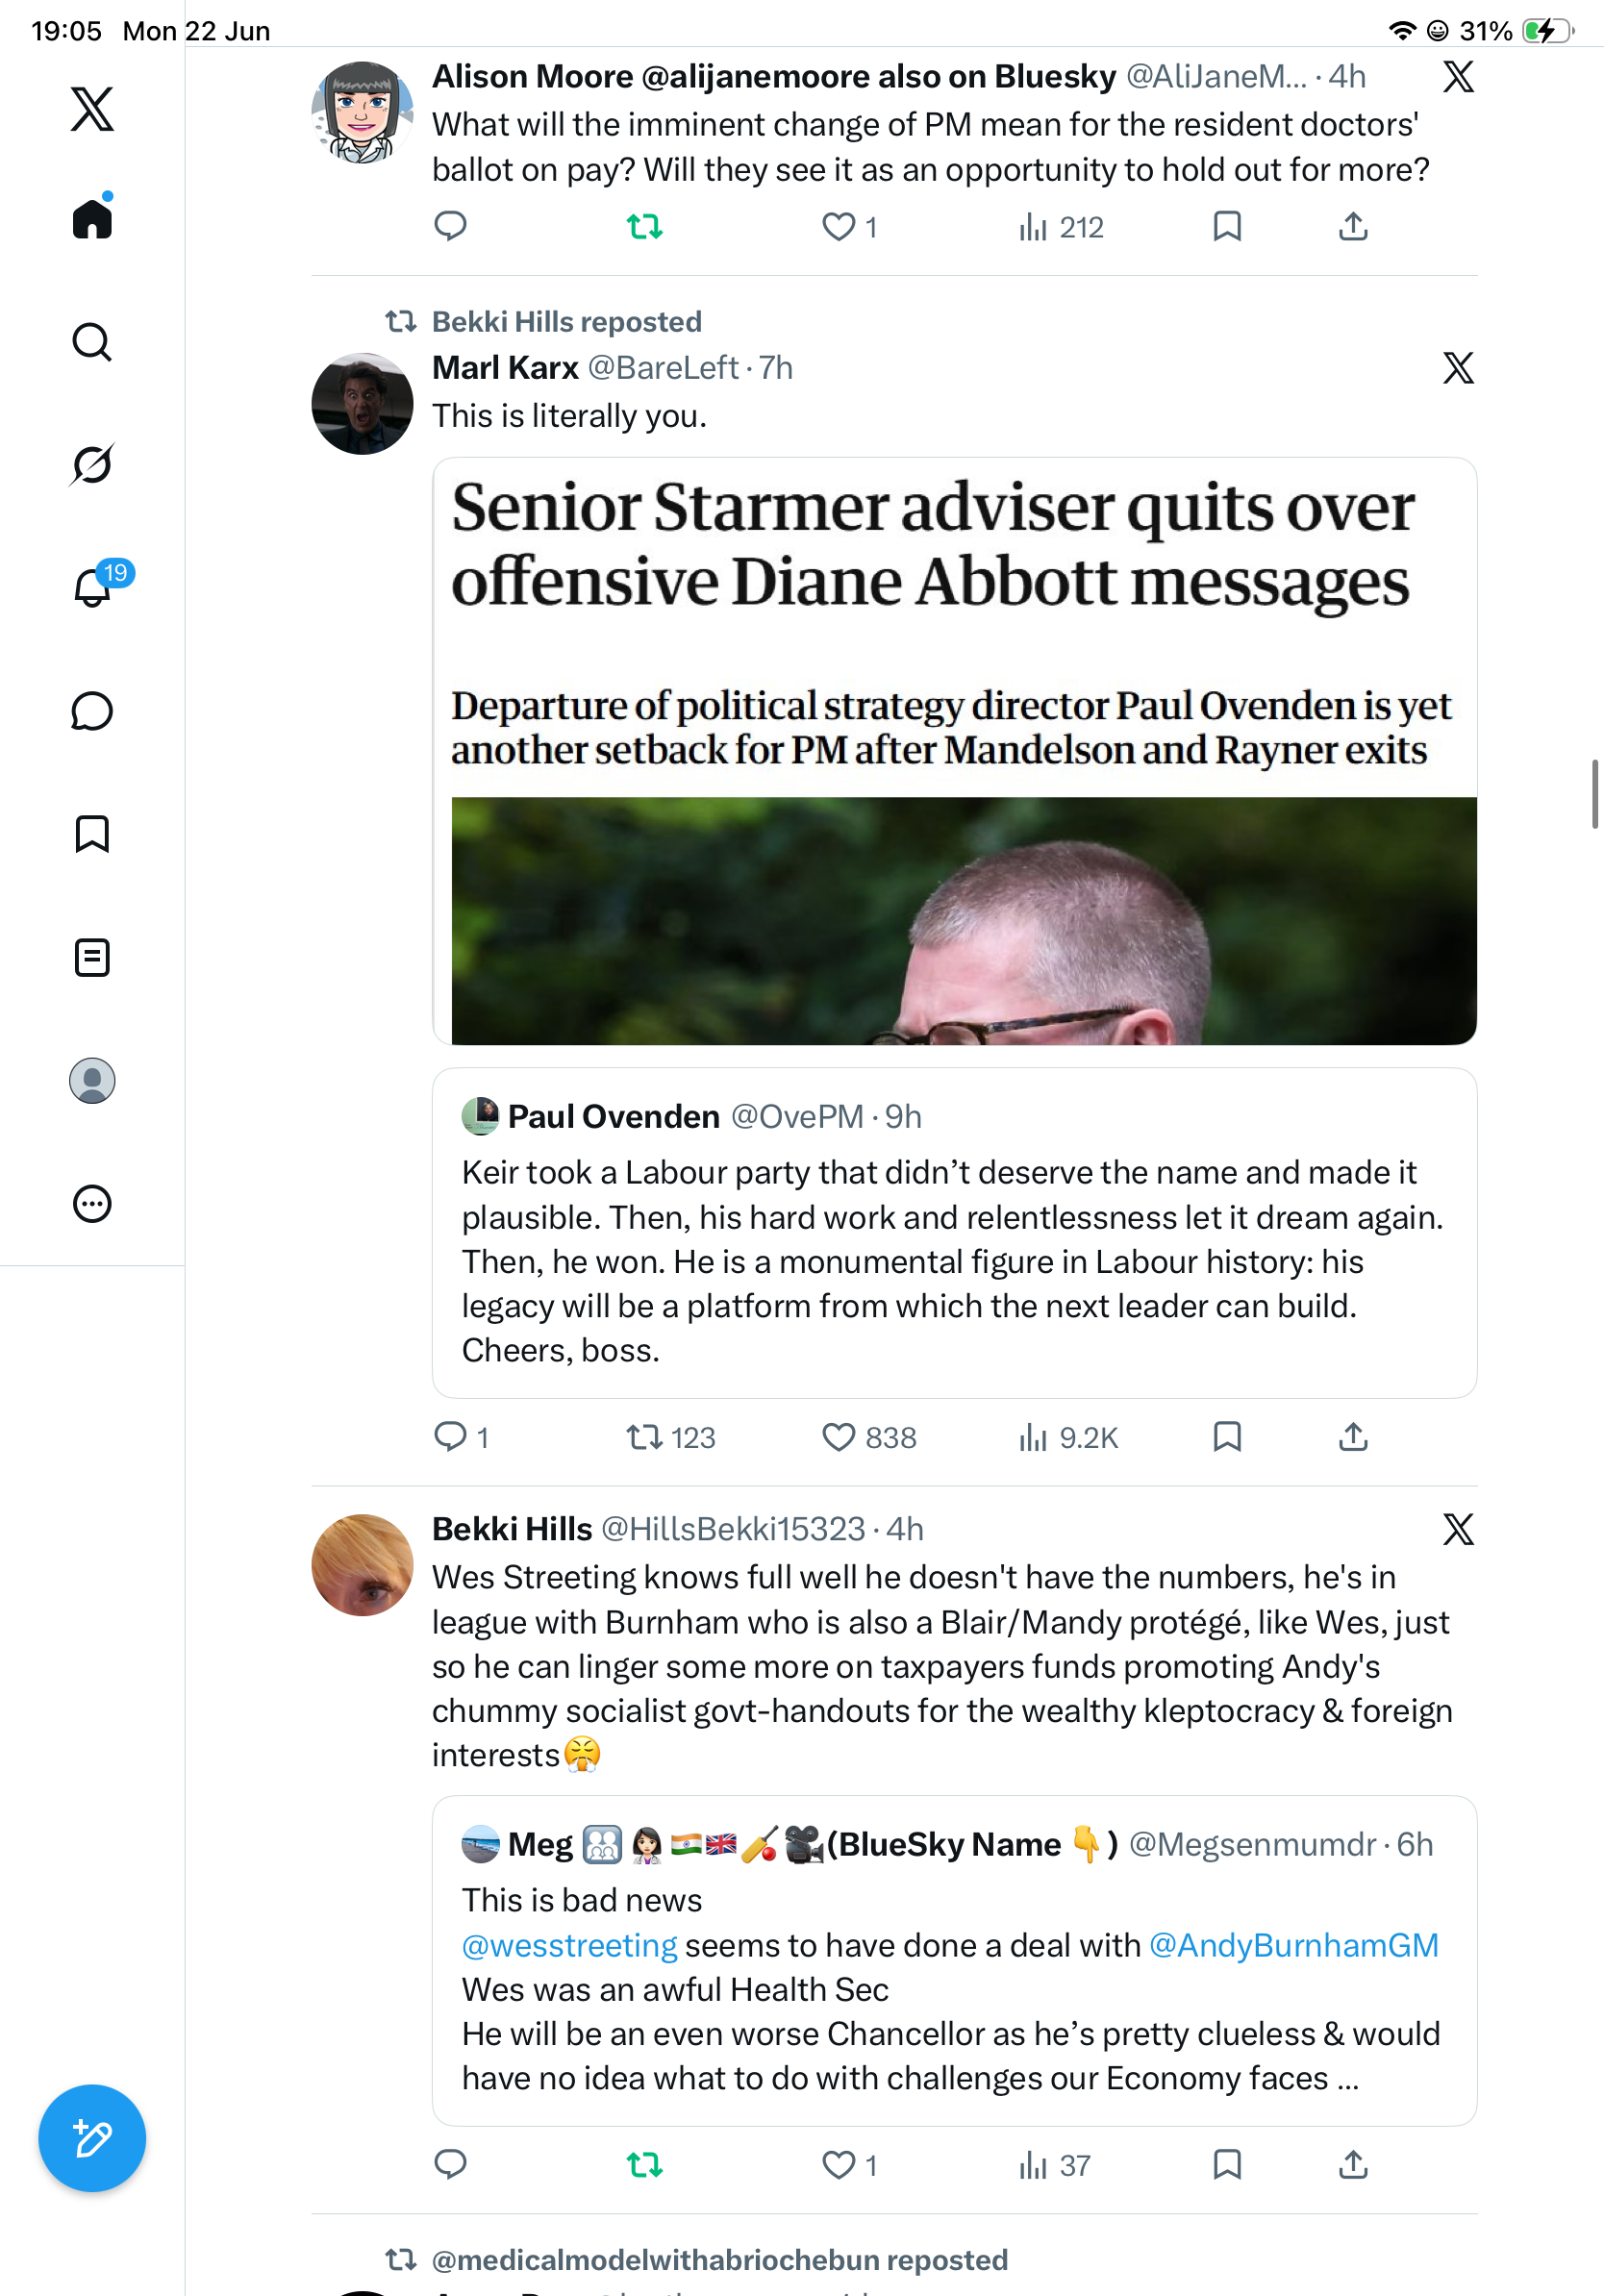1604x2296 pixels.
Task: Open Bookmarks icon in sidebar
Action: tap(92, 834)
